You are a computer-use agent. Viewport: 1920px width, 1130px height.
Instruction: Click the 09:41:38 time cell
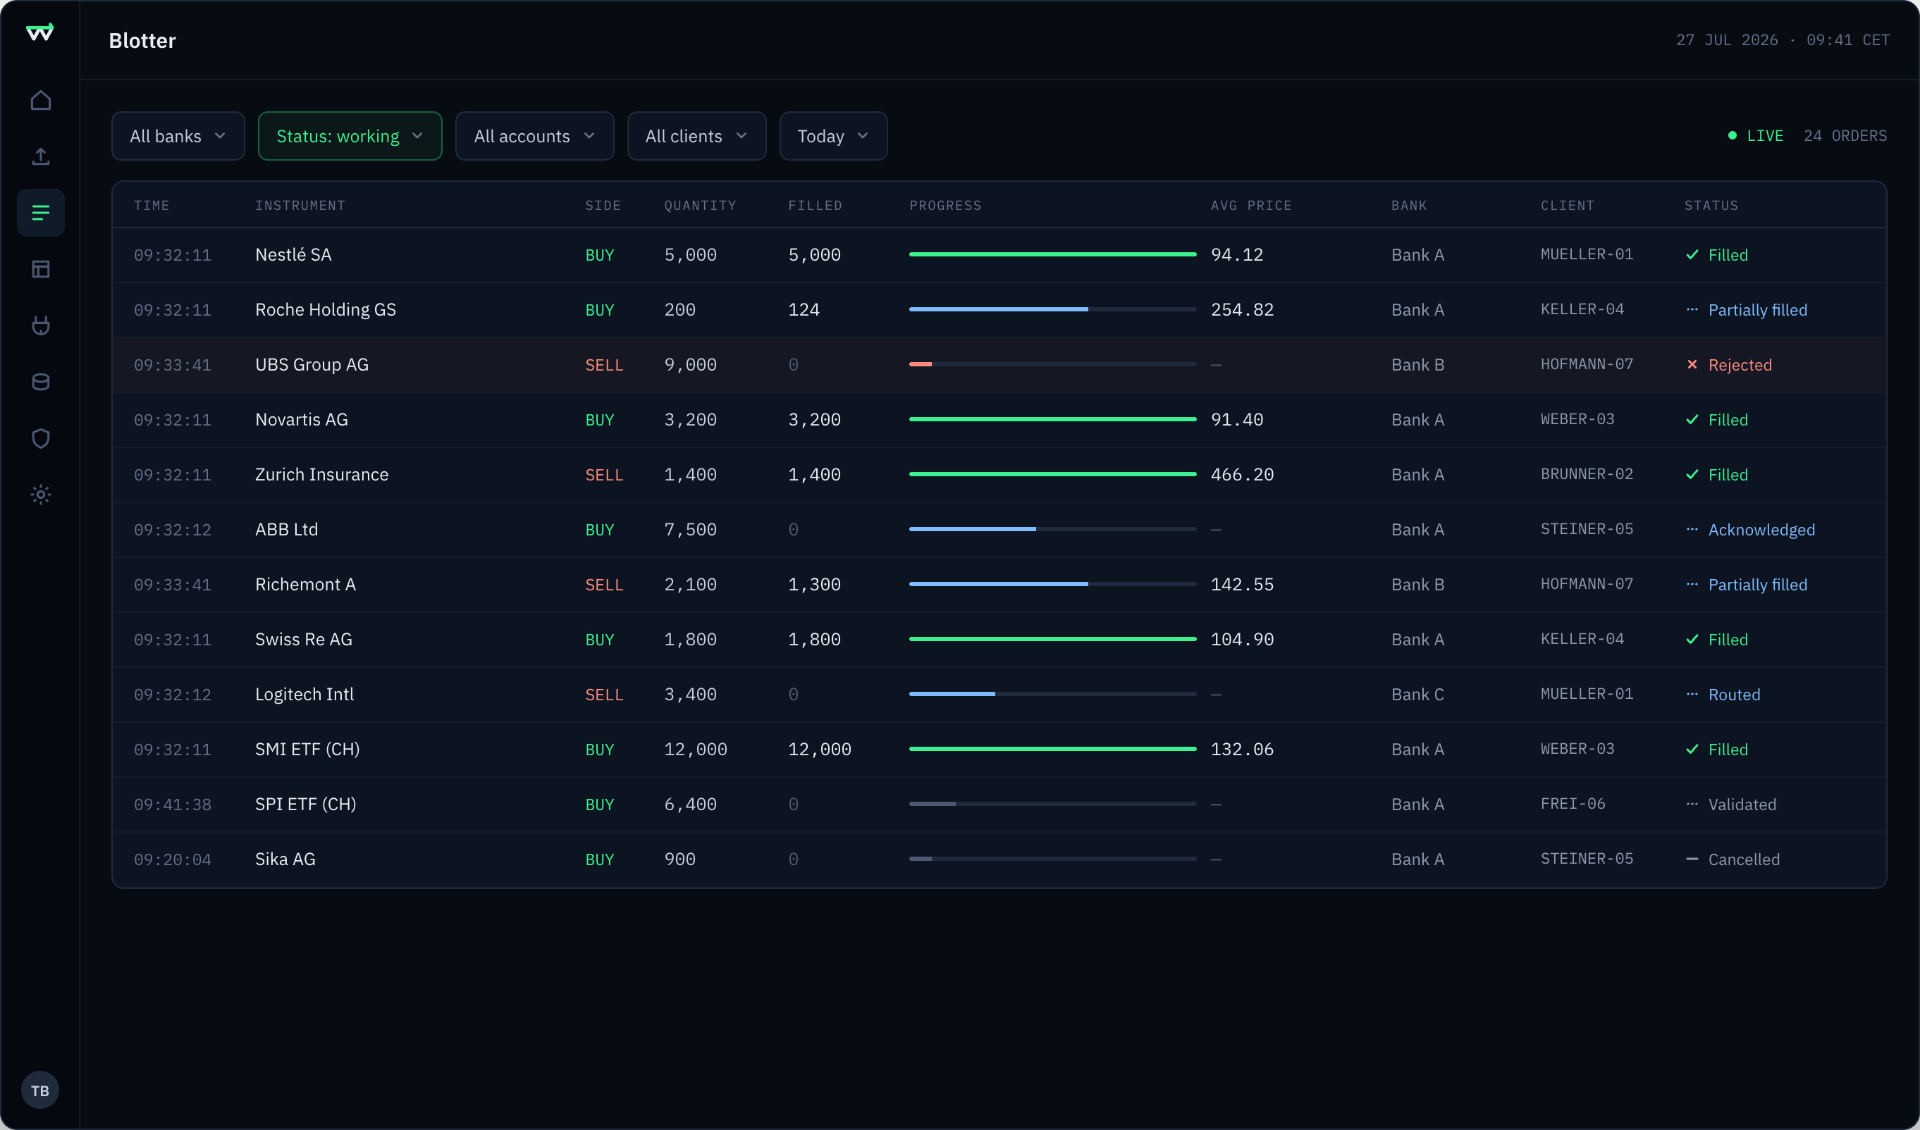click(x=172, y=804)
